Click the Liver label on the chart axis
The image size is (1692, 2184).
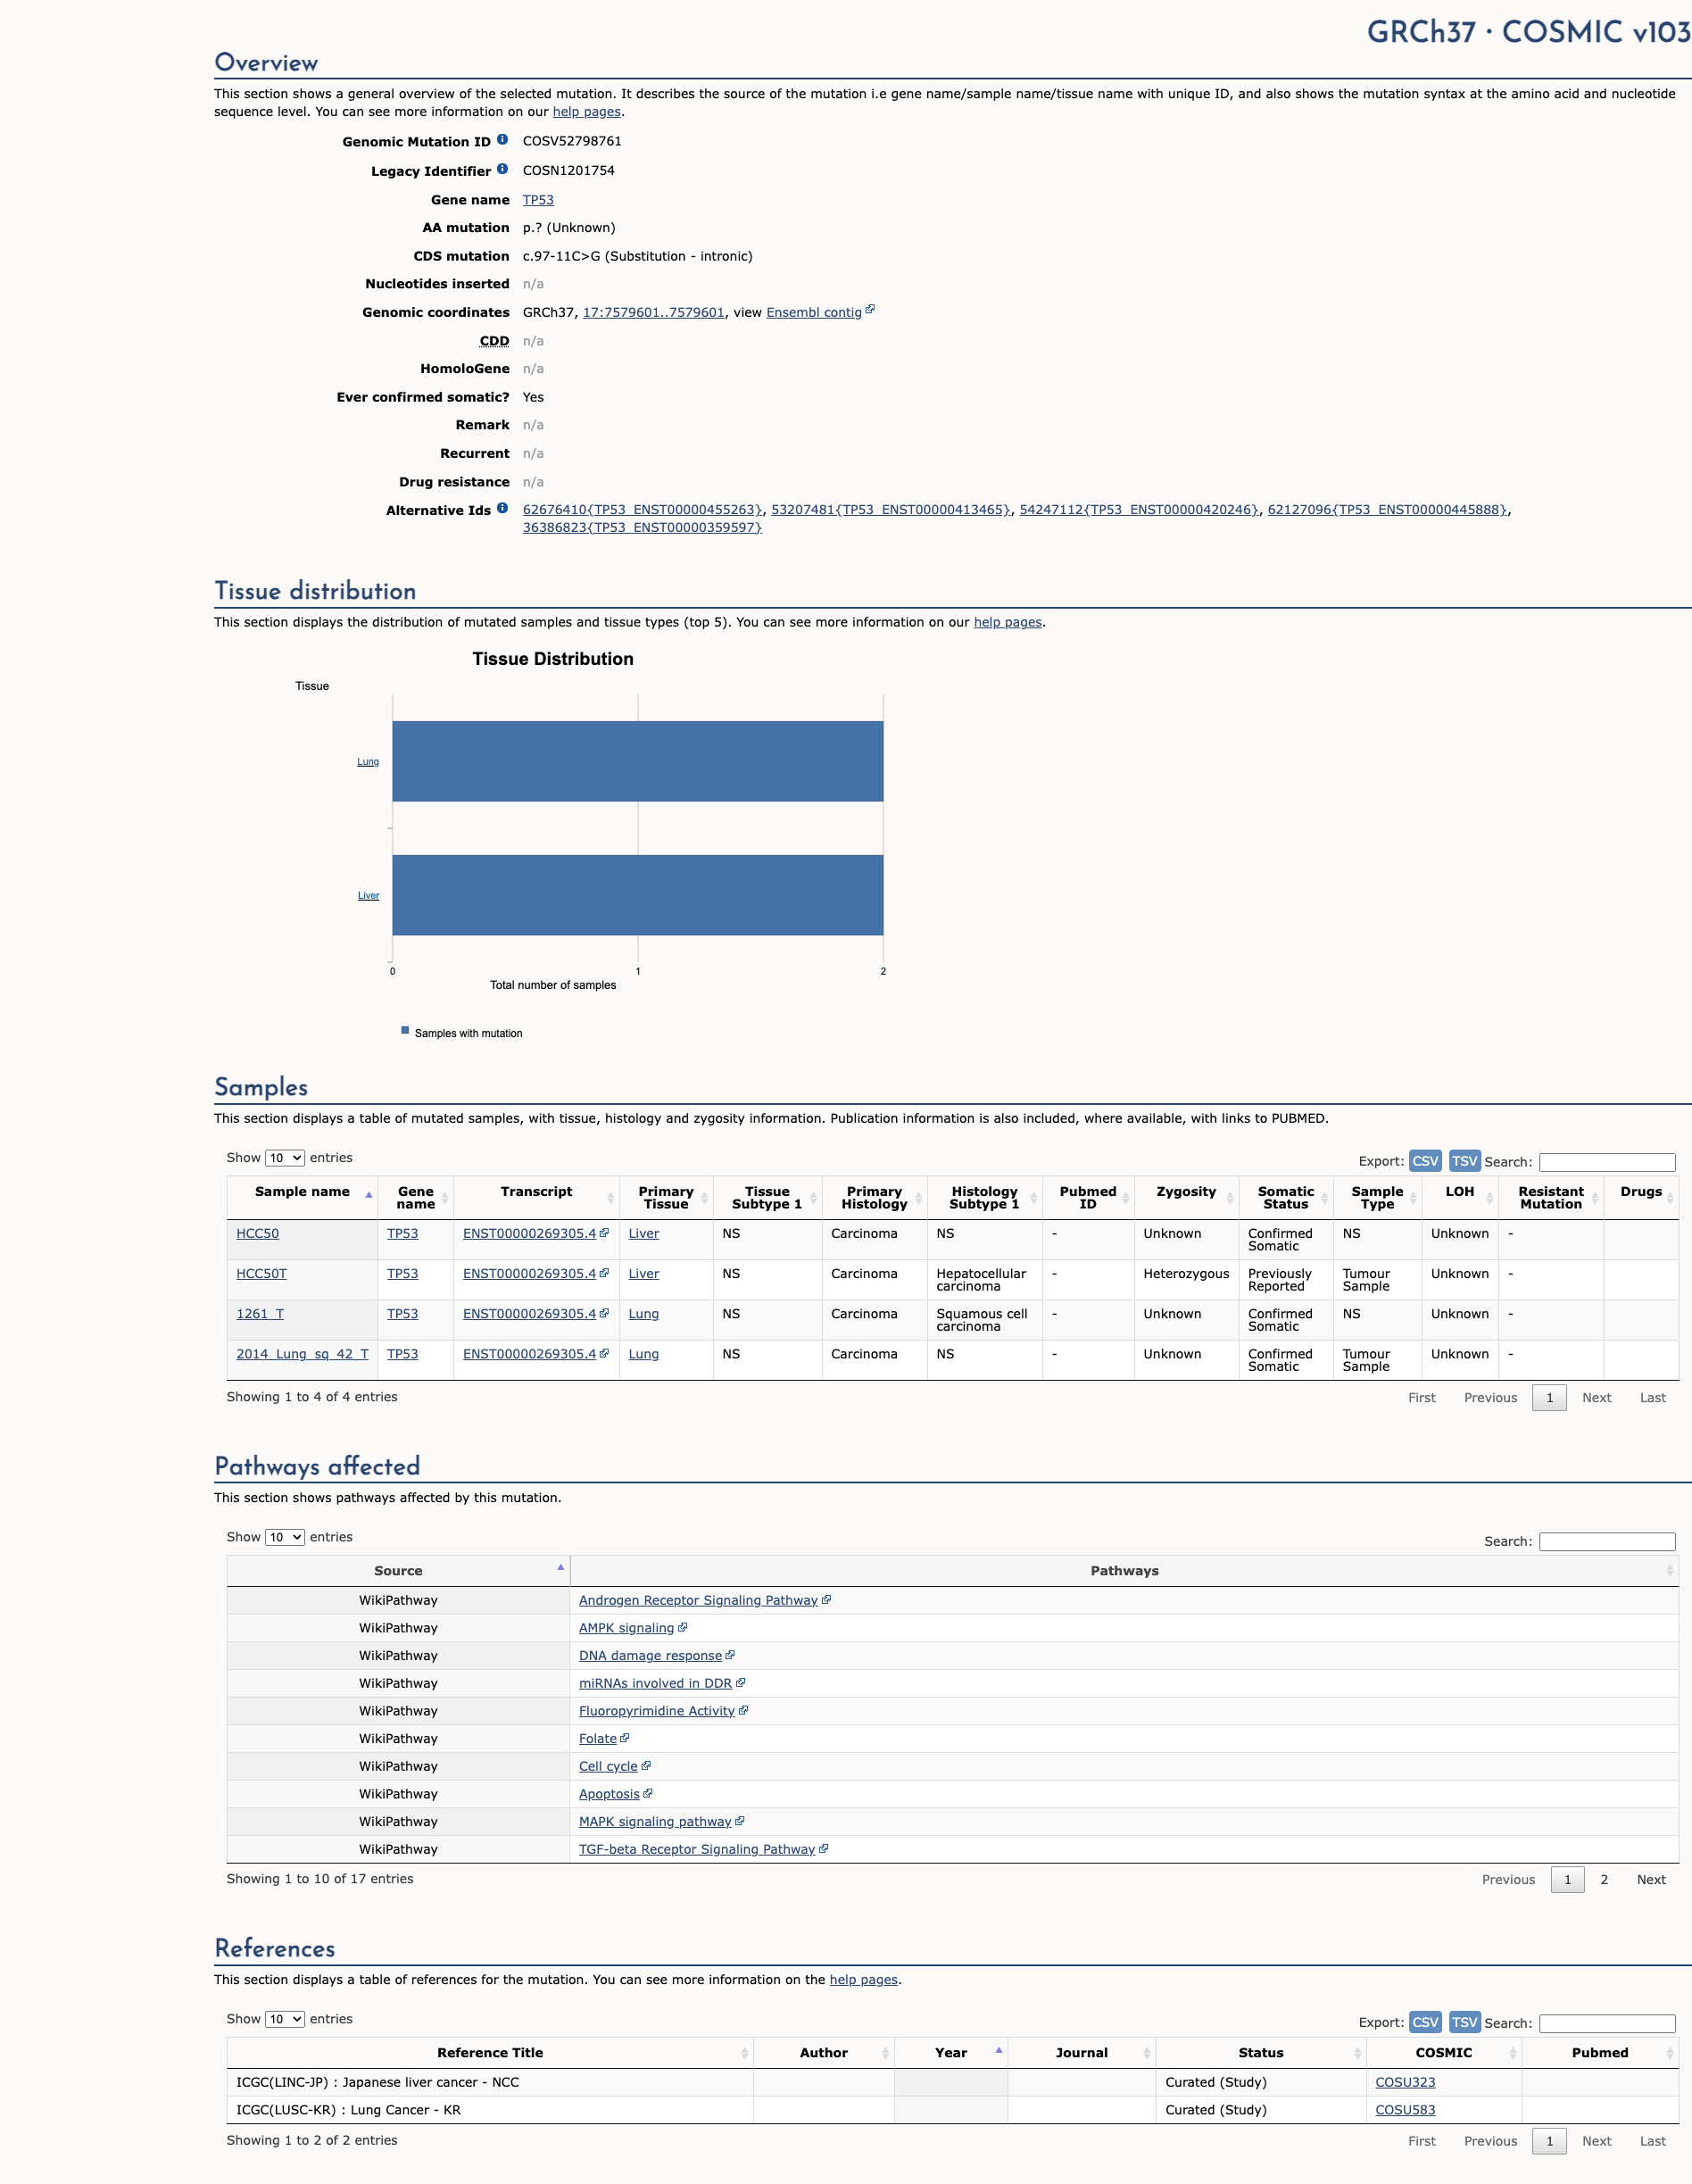click(x=368, y=896)
